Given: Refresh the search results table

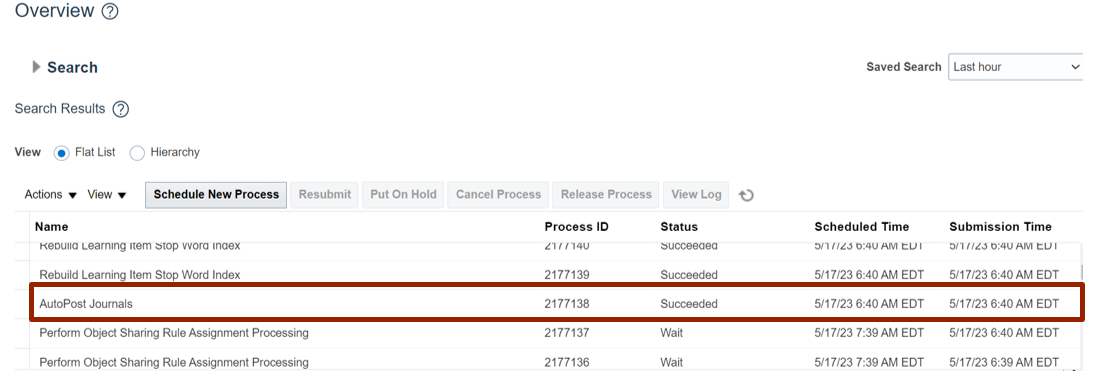Looking at the screenshot, I should tap(746, 195).
